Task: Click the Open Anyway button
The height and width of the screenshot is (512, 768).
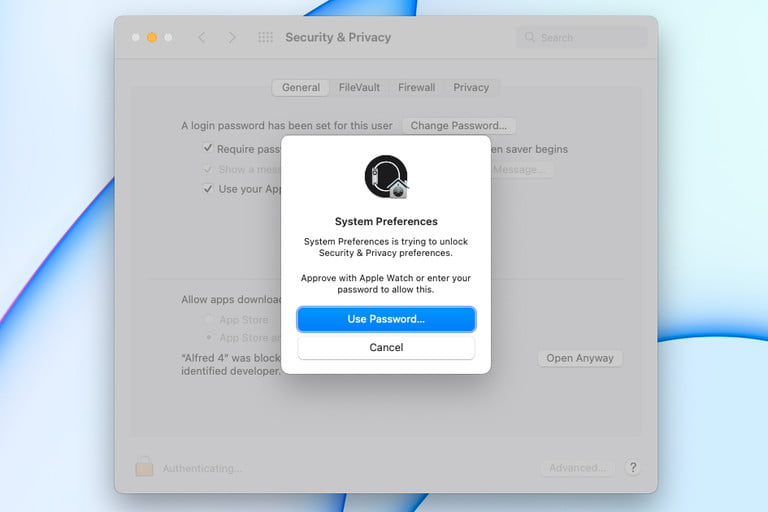Action: tap(580, 358)
